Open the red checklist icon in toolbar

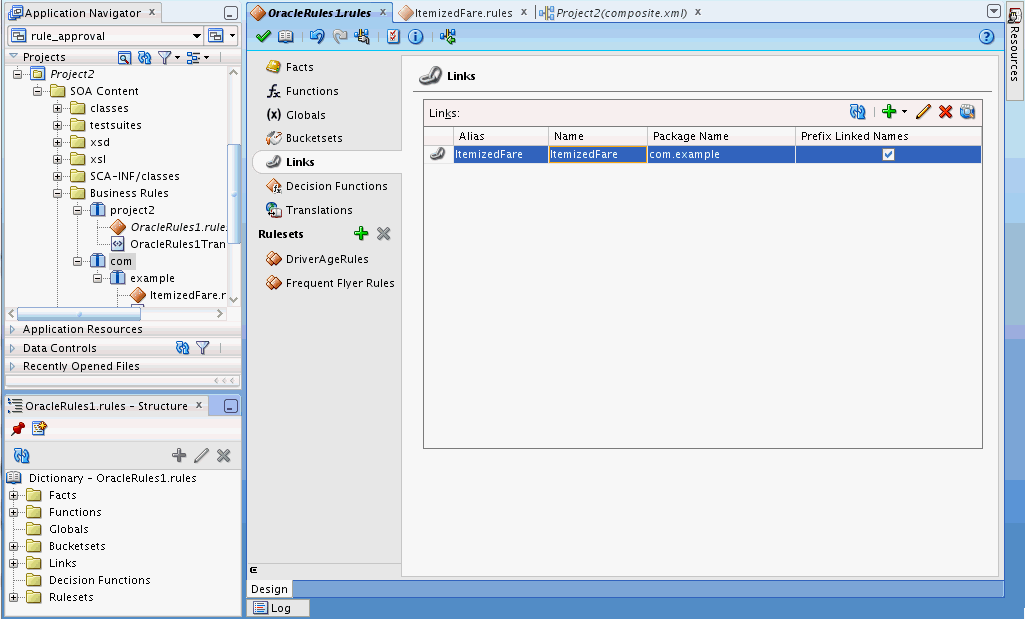tap(393, 37)
